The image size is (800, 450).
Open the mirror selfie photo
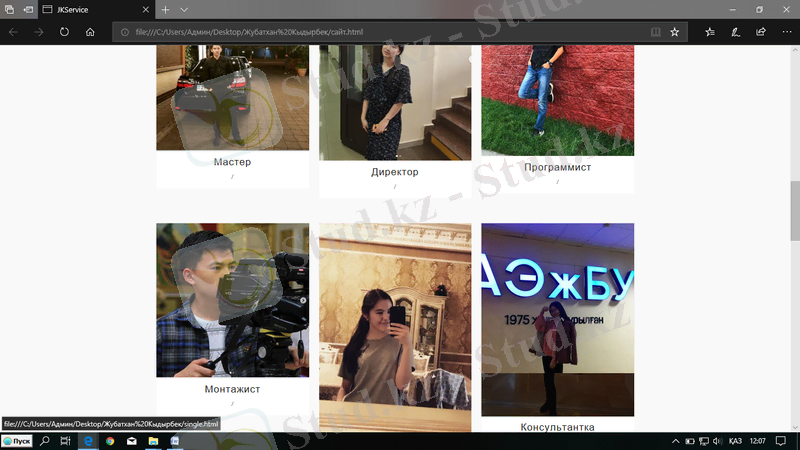click(395, 327)
